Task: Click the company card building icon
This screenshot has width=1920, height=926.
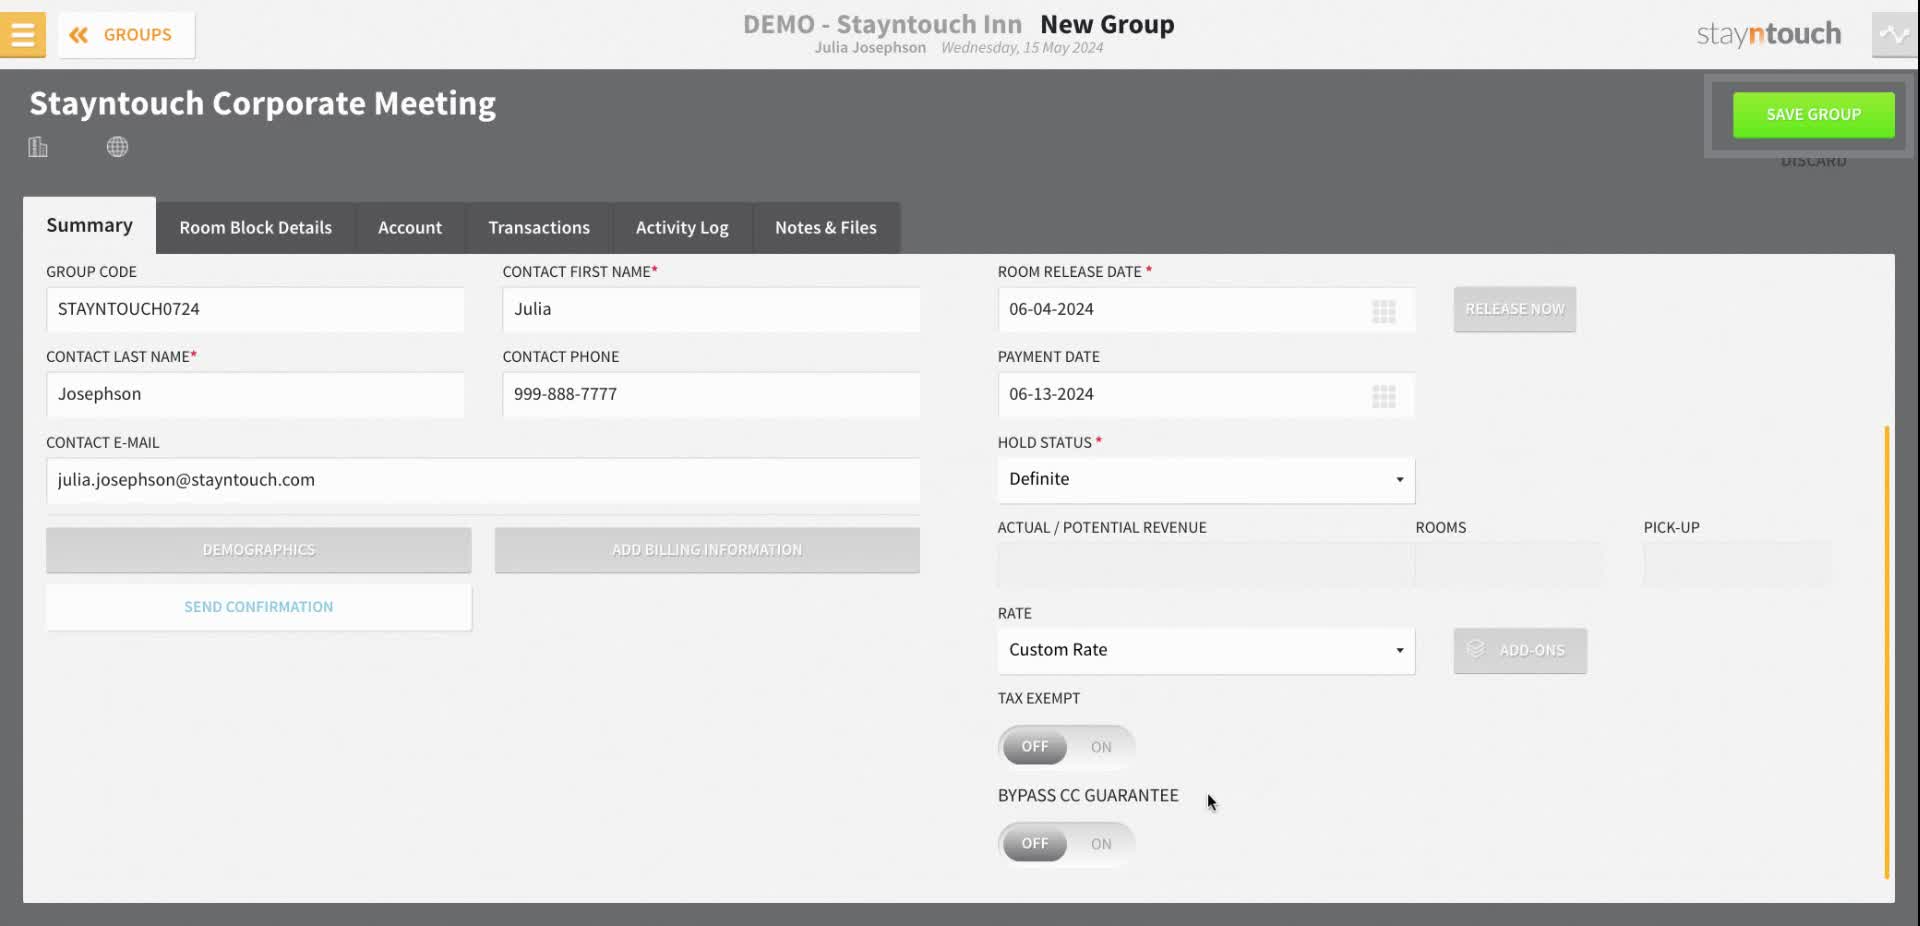Action: (x=38, y=147)
